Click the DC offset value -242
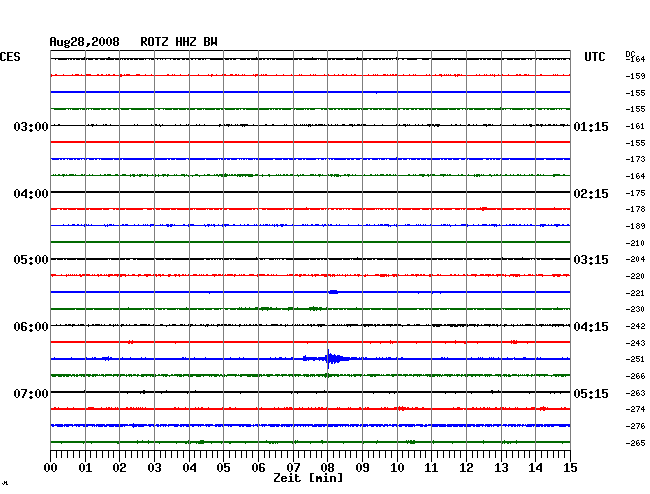 (635, 326)
